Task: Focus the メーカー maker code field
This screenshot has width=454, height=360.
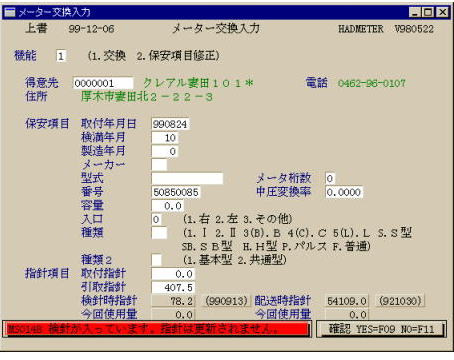Action: pyautogui.click(x=159, y=165)
